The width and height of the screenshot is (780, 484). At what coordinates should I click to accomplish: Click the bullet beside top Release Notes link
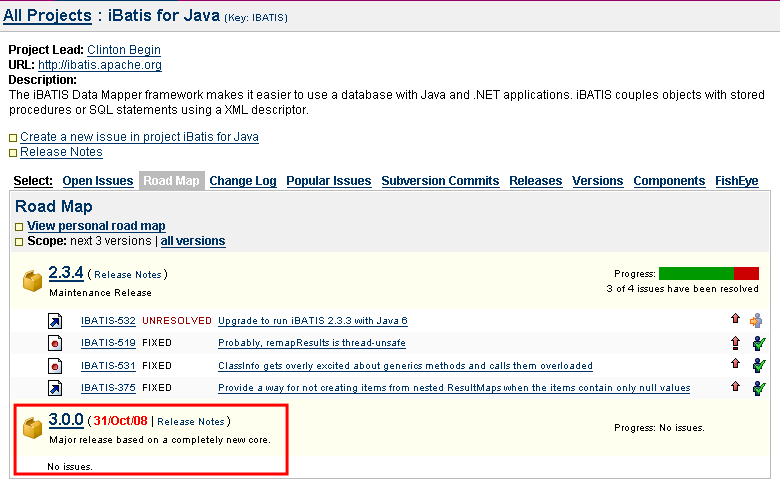pyautogui.click(x=13, y=153)
